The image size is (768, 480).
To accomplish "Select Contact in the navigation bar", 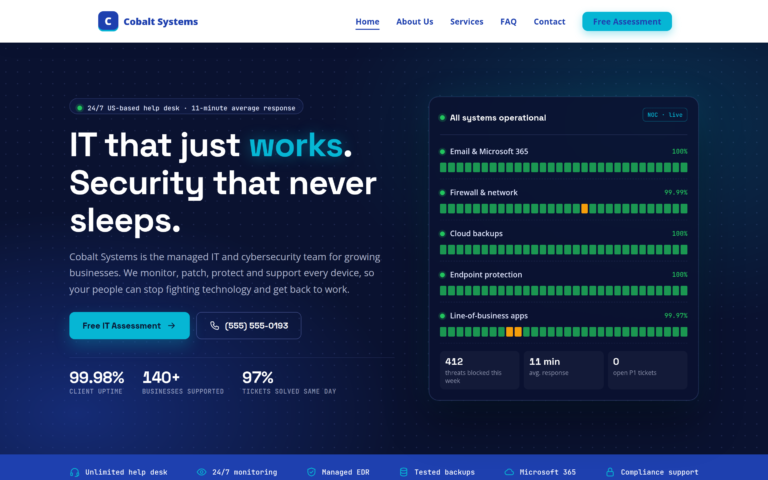I will 549,22.
